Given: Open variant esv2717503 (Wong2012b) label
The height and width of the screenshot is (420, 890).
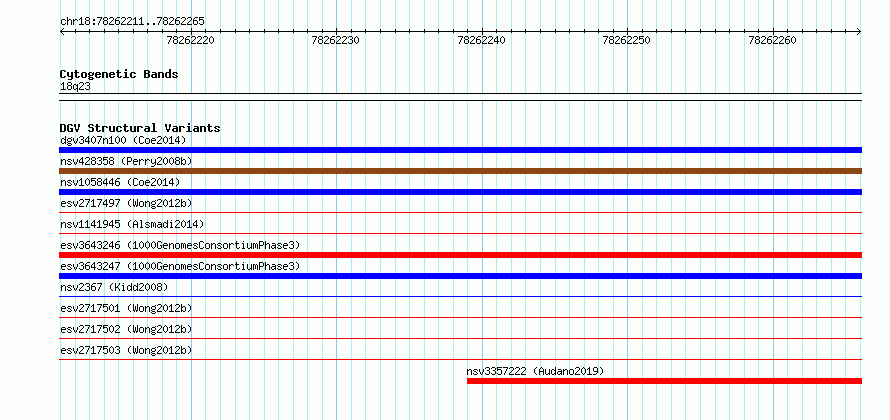Looking at the screenshot, I should point(126,350).
